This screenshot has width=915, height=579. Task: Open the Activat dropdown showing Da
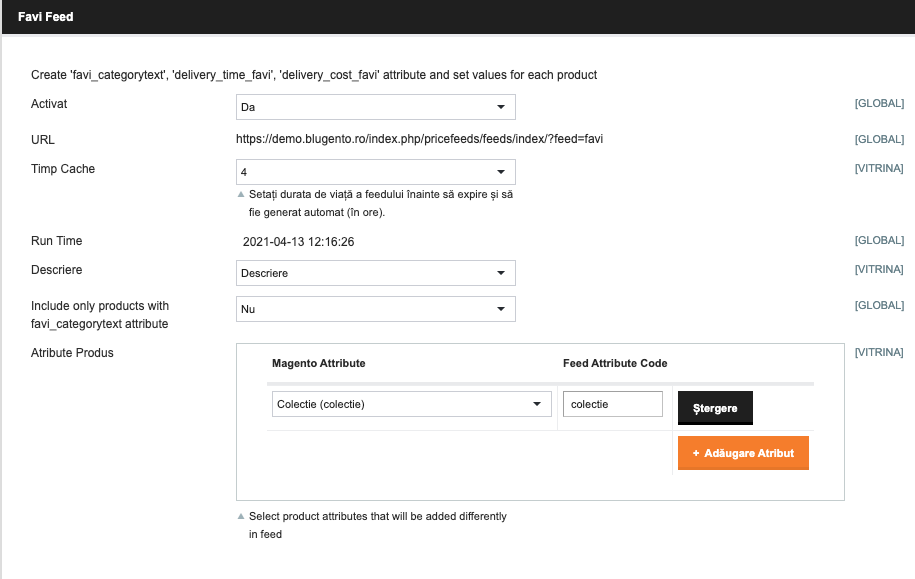[x=376, y=107]
